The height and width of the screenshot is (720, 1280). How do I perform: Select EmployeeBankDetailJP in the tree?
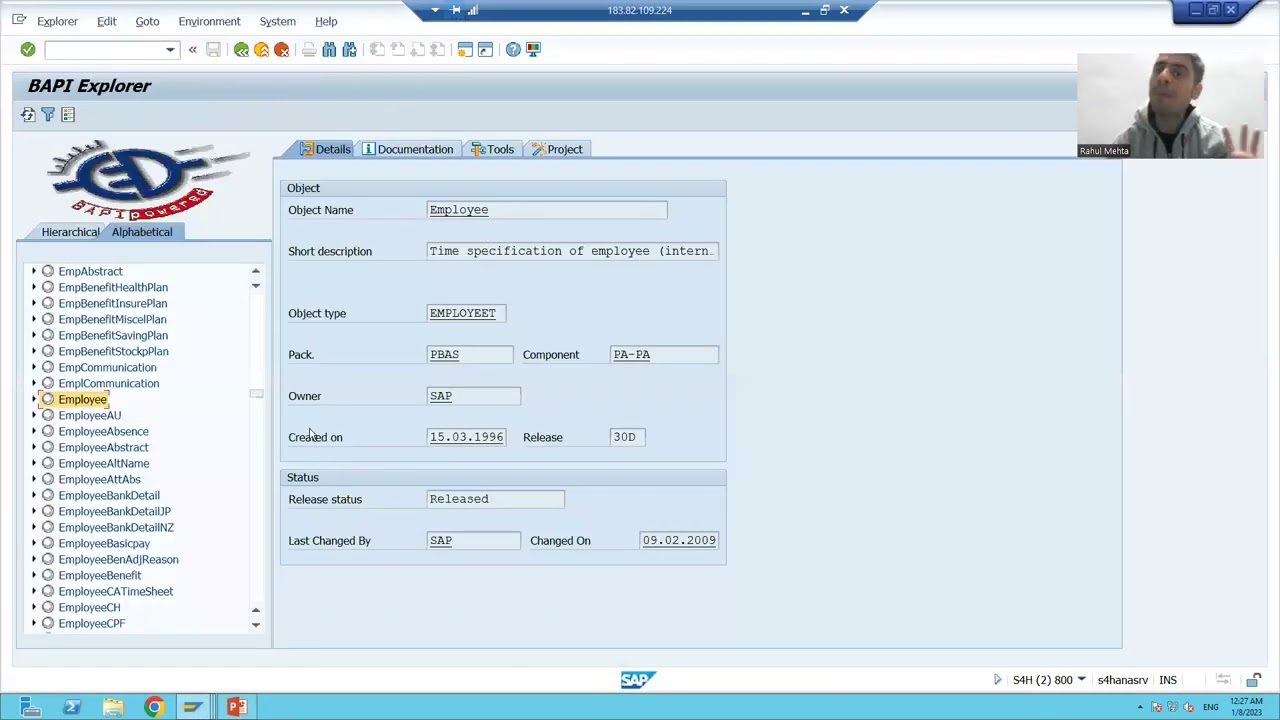click(x=114, y=511)
